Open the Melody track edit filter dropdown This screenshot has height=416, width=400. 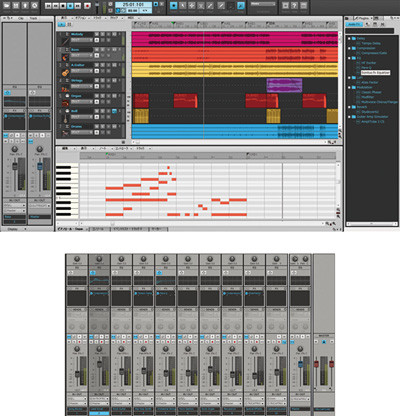tap(82, 40)
